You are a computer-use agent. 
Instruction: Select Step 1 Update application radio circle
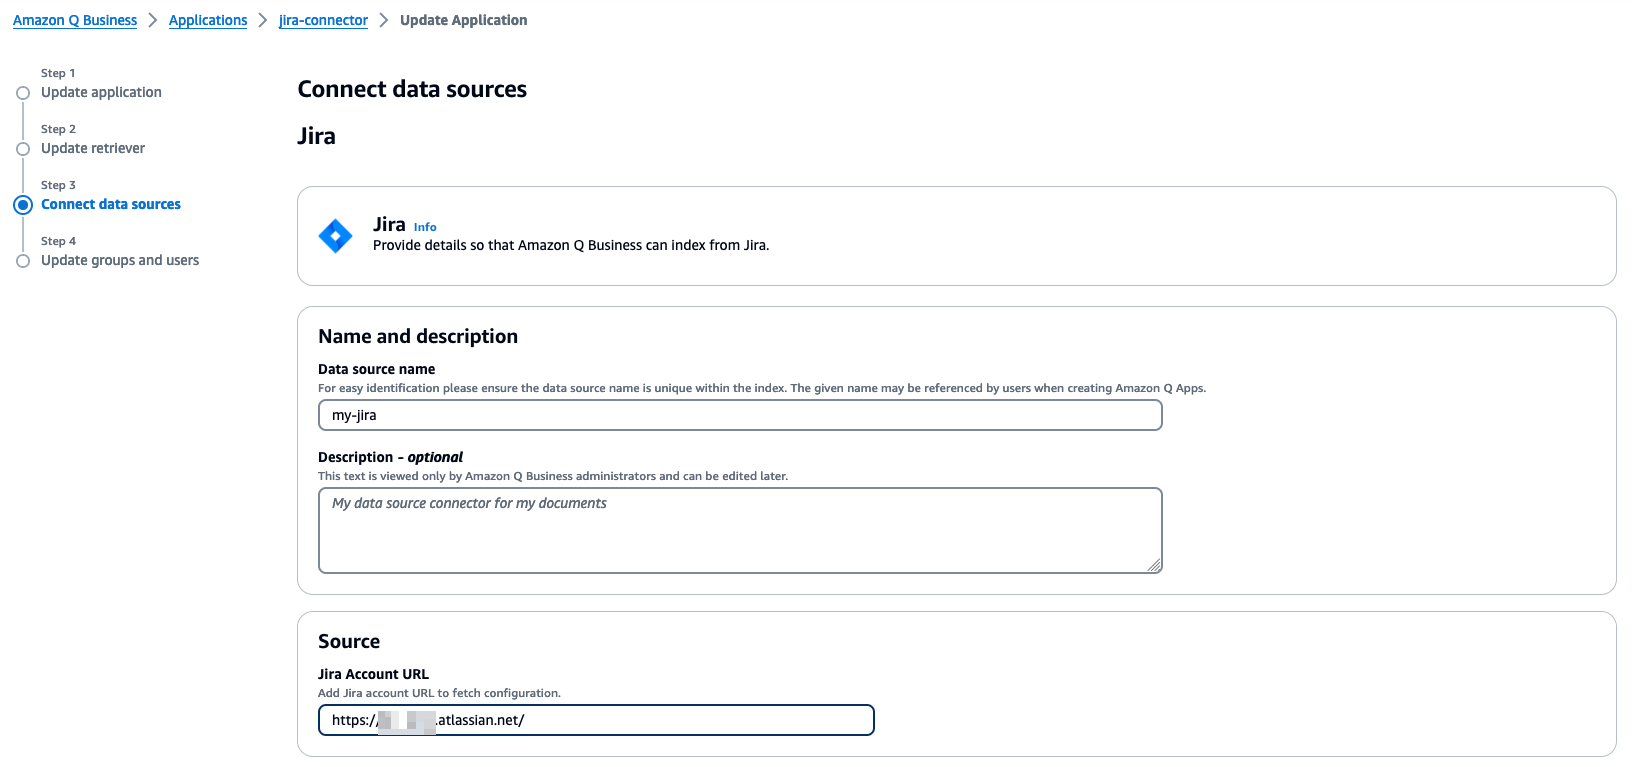click(23, 92)
